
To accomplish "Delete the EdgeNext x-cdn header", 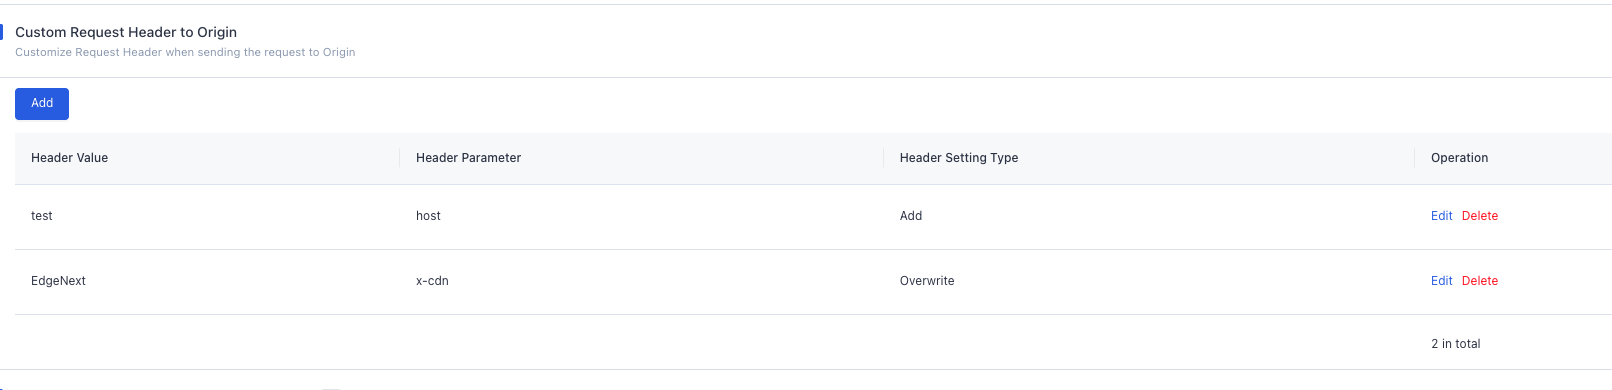I will click(x=1480, y=281).
